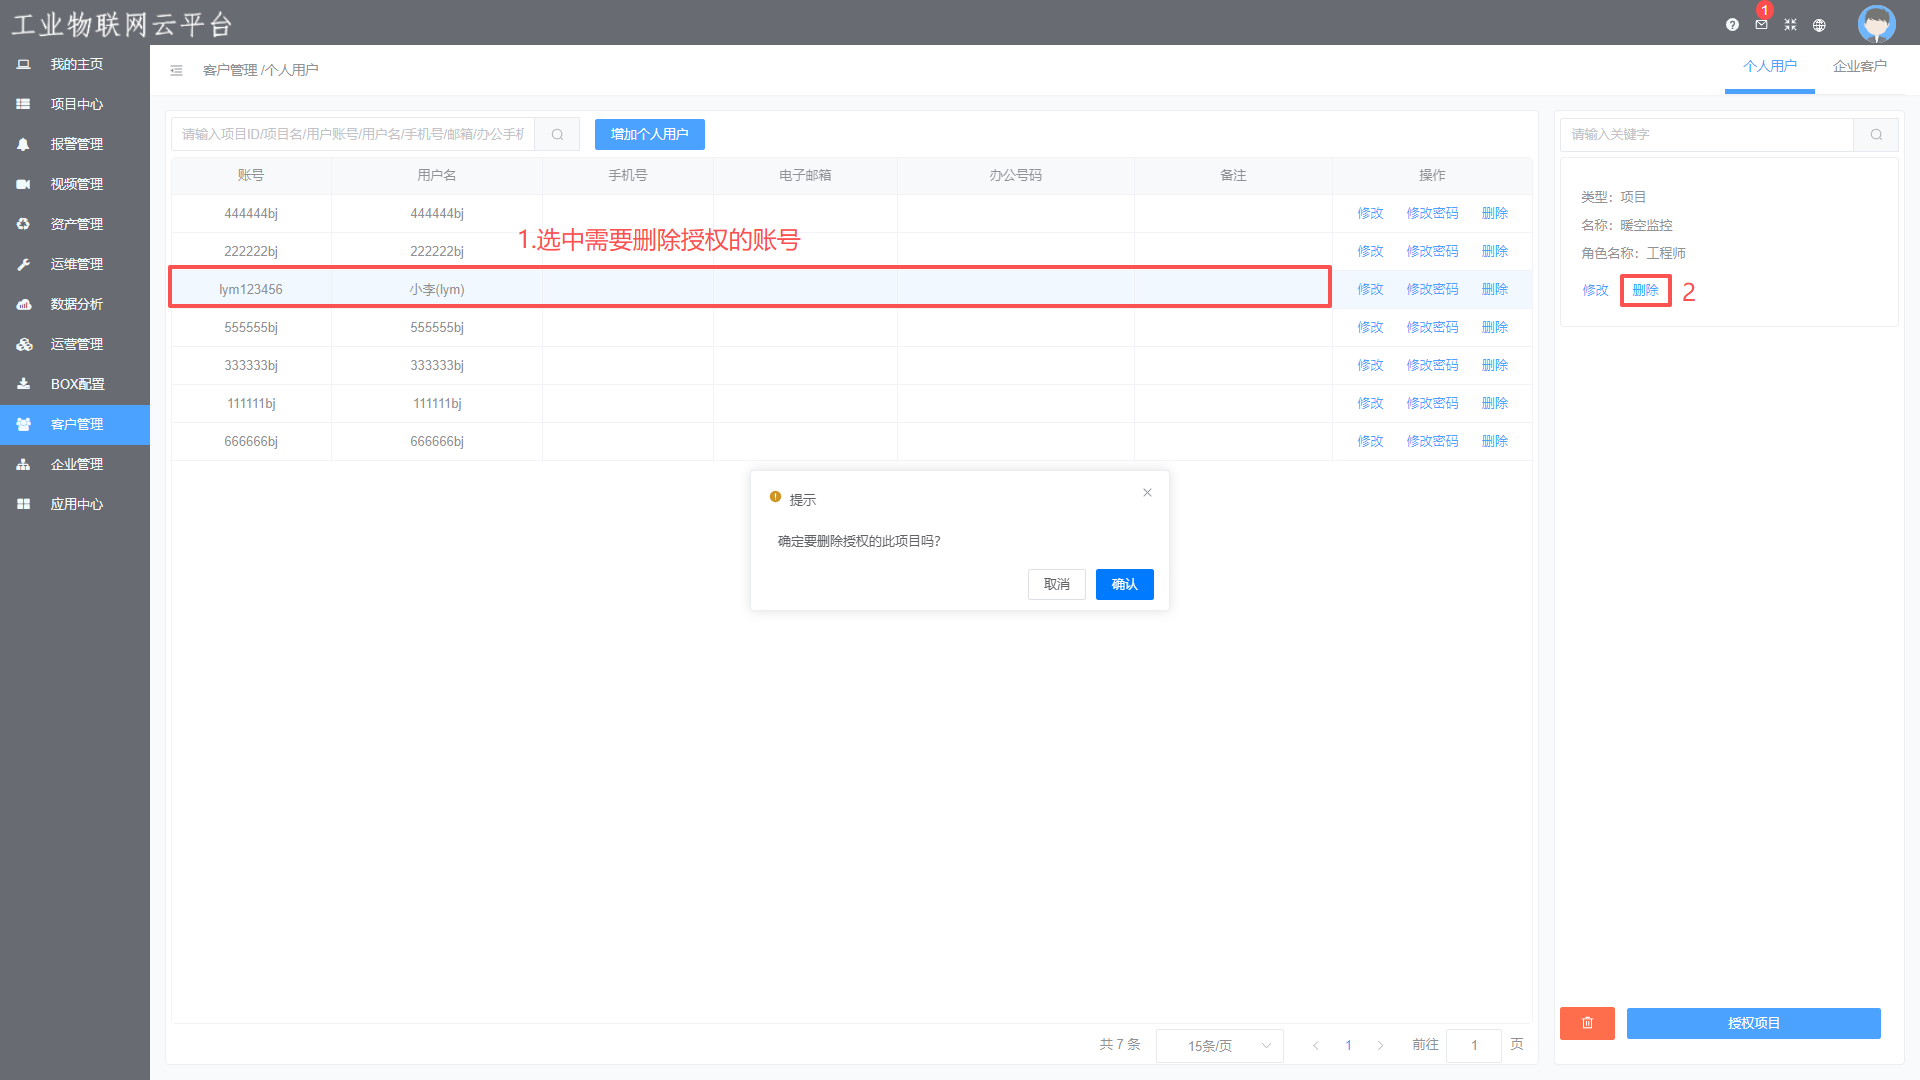
Task: Click the globe language icon
Action: click(1819, 25)
